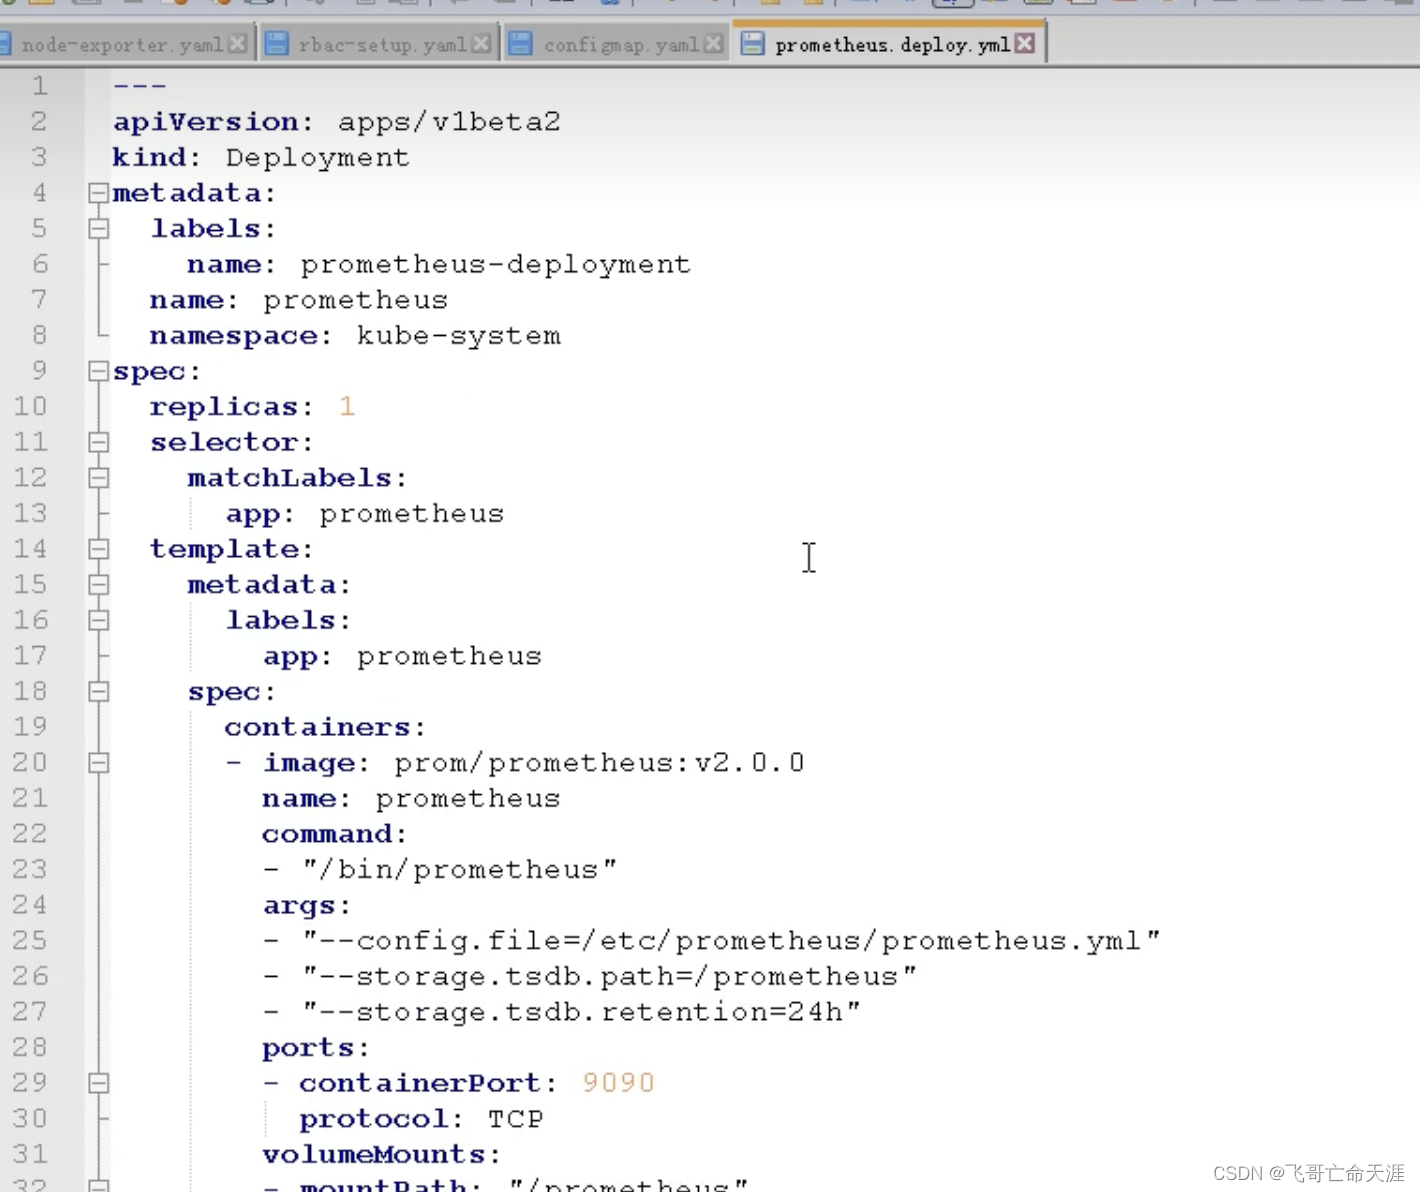Click the text 'command:'
The image size is (1420, 1192).
pos(334,834)
